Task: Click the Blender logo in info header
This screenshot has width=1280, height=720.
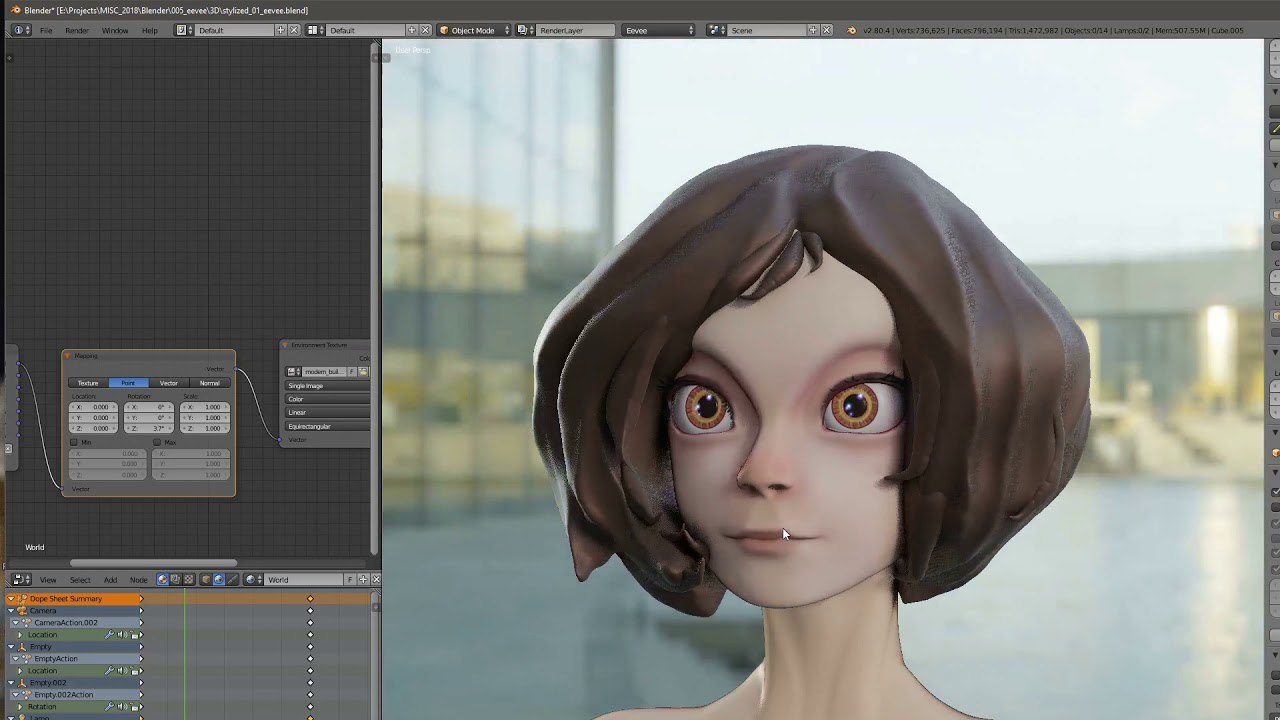Action: tap(852, 30)
